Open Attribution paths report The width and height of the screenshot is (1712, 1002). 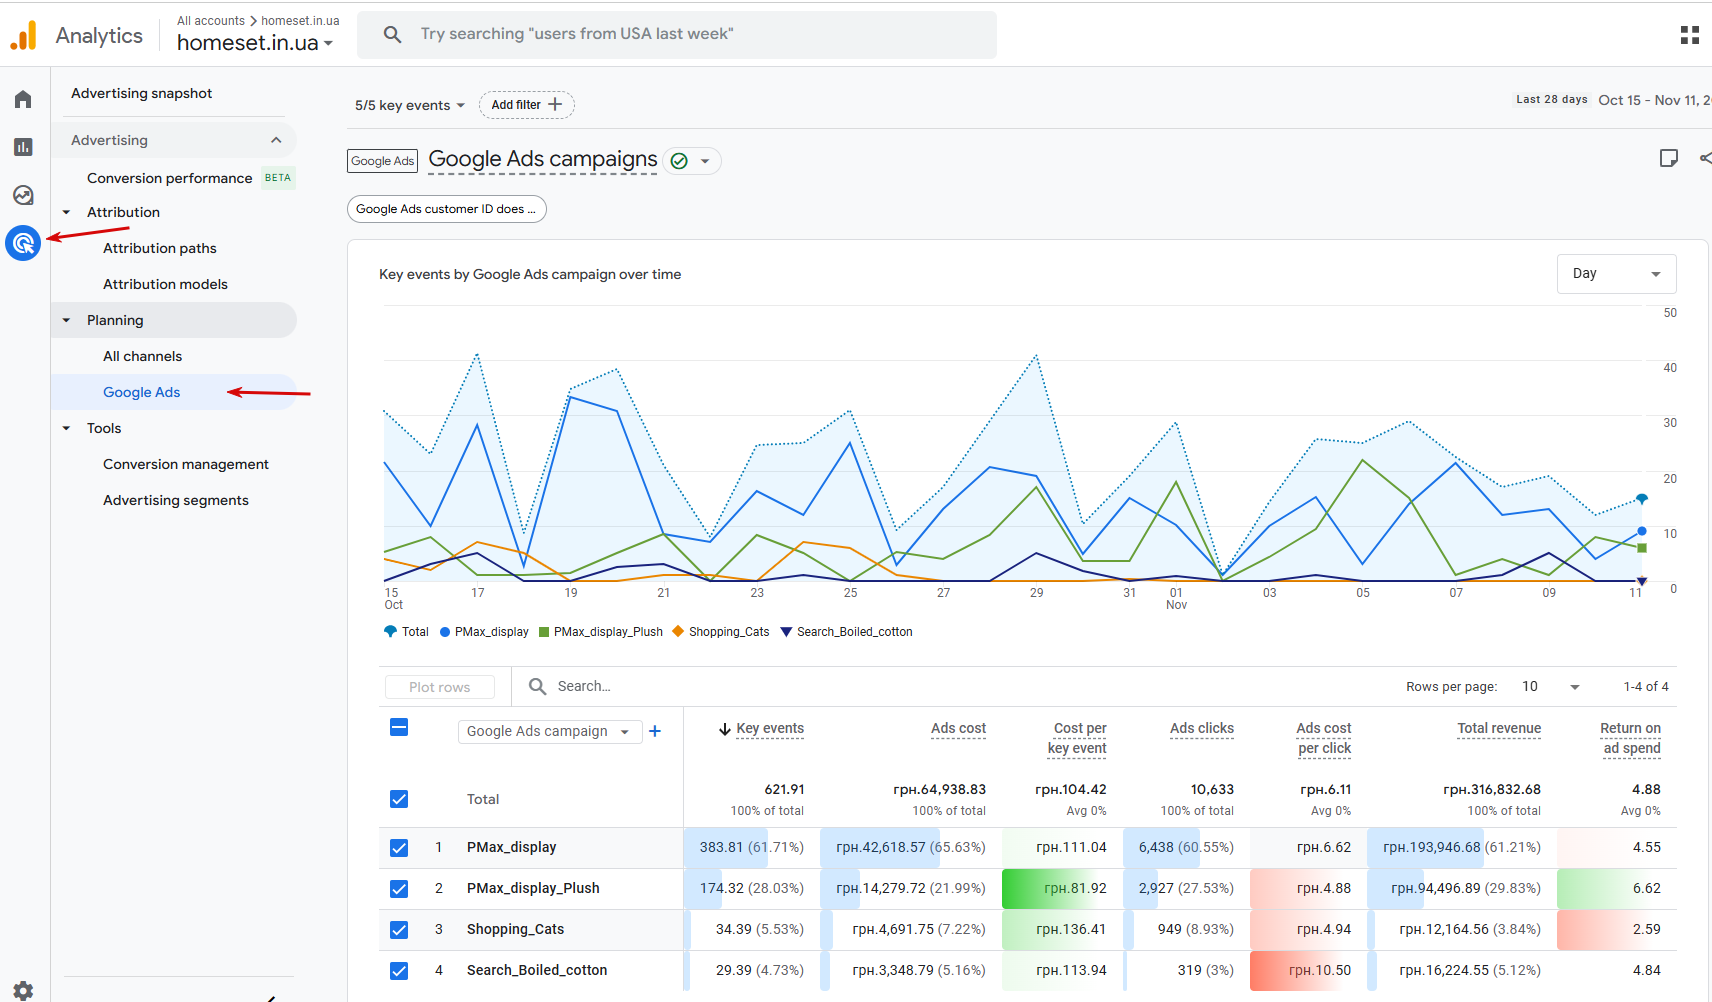tap(160, 248)
